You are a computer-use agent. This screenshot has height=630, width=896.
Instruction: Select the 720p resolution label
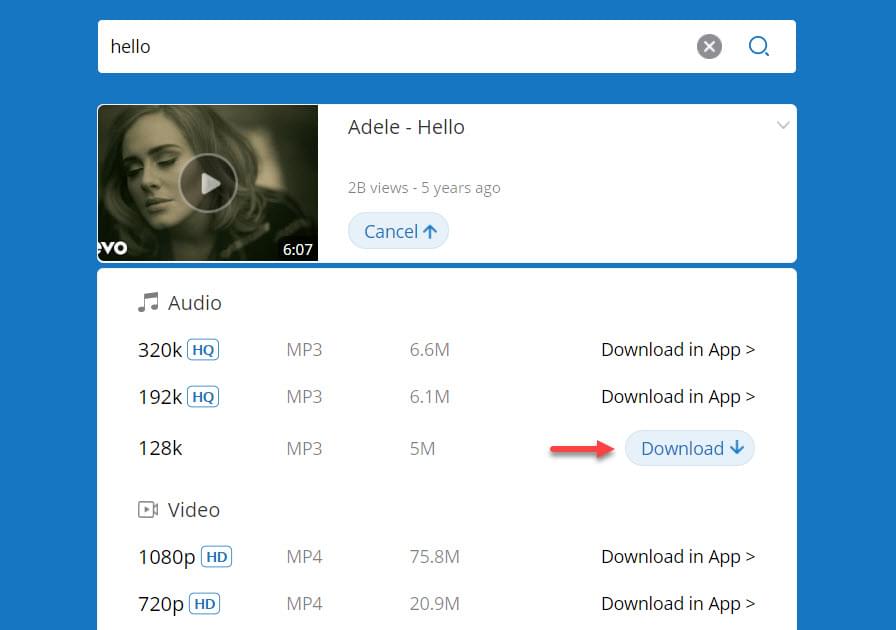coord(161,604)
